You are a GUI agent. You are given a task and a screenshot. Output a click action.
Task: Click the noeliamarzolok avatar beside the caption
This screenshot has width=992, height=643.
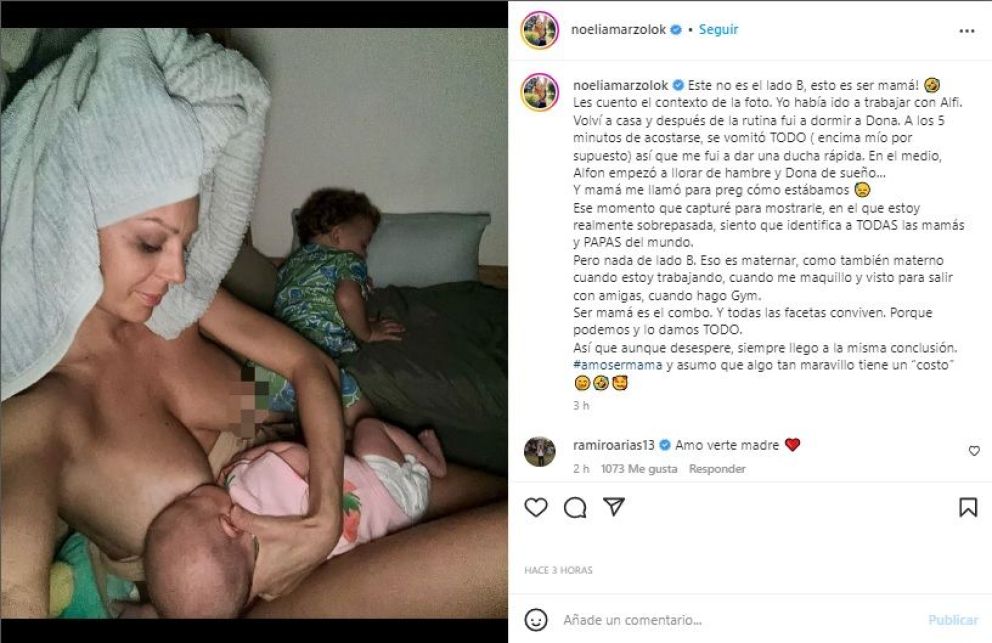pyautogui.click(x=540, y=92)
